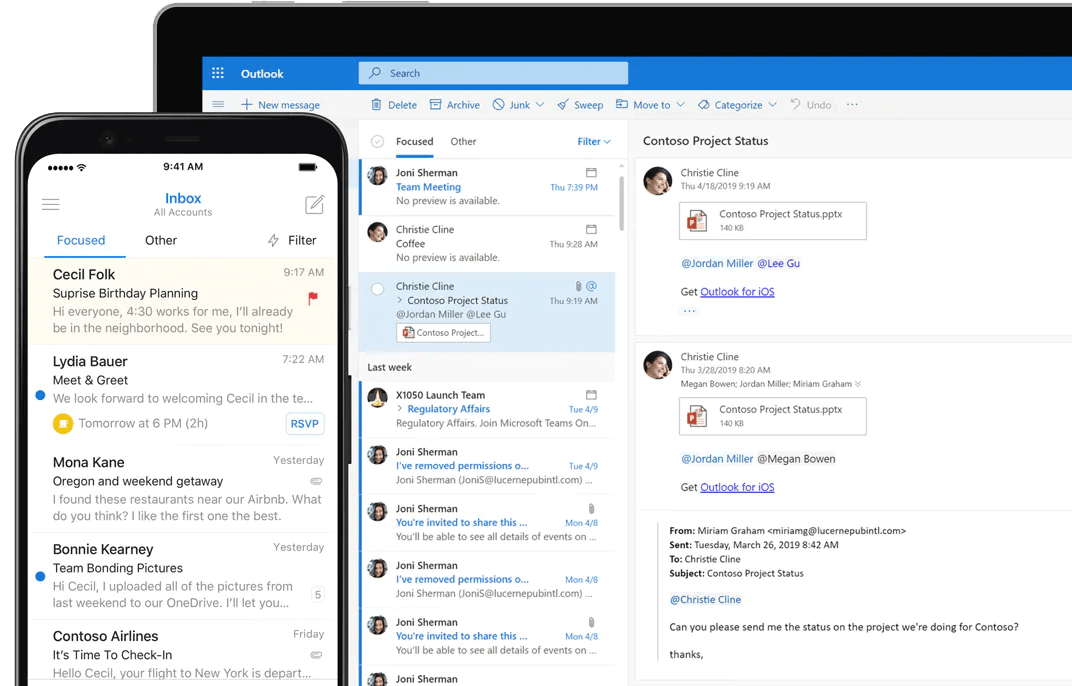Image resolution: width=1072 pixels, height=686 pixels.
Task: Open the app launcher waffle icon
Action: tap(218, 74)
